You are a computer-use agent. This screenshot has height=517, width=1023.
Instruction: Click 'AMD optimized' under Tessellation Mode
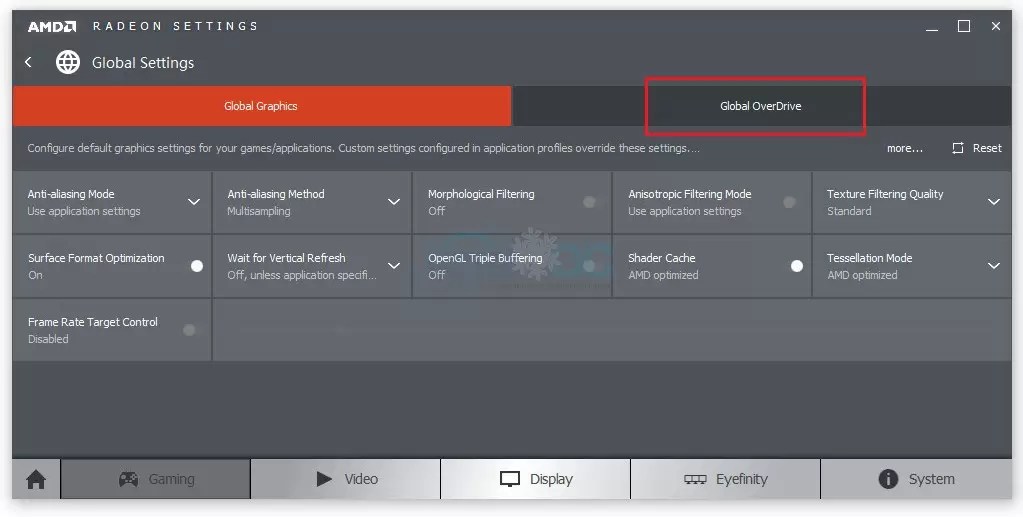coord(863,275)
